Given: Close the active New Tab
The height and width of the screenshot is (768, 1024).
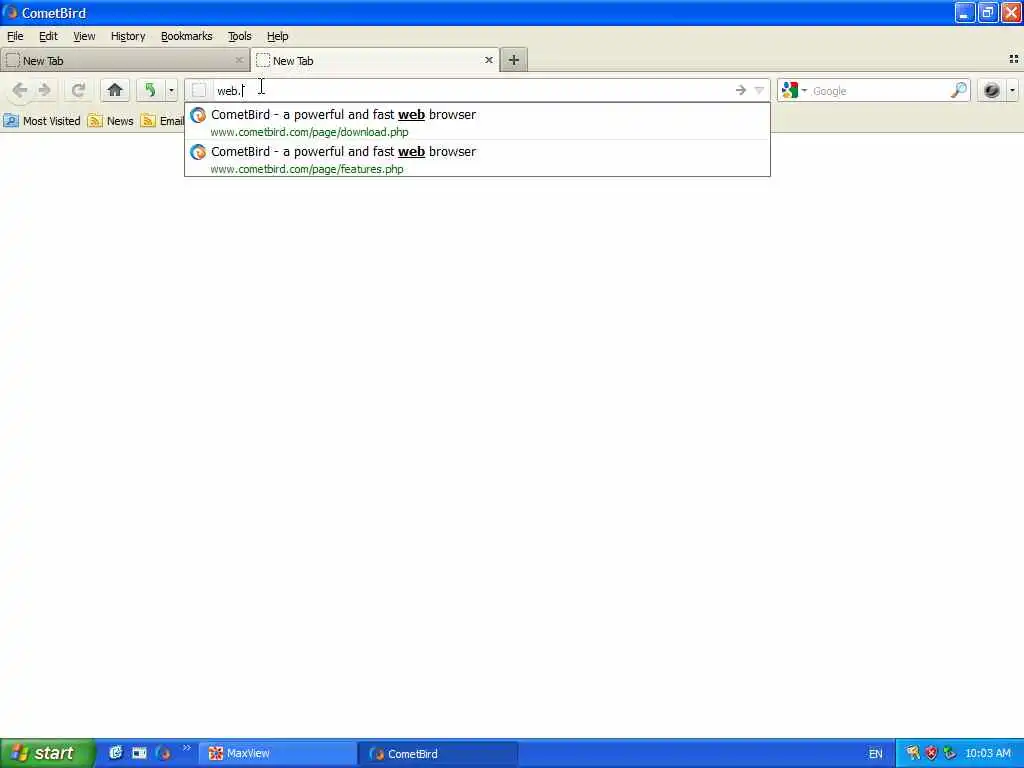Looking at the screenshot, I should tap(488, 60).
